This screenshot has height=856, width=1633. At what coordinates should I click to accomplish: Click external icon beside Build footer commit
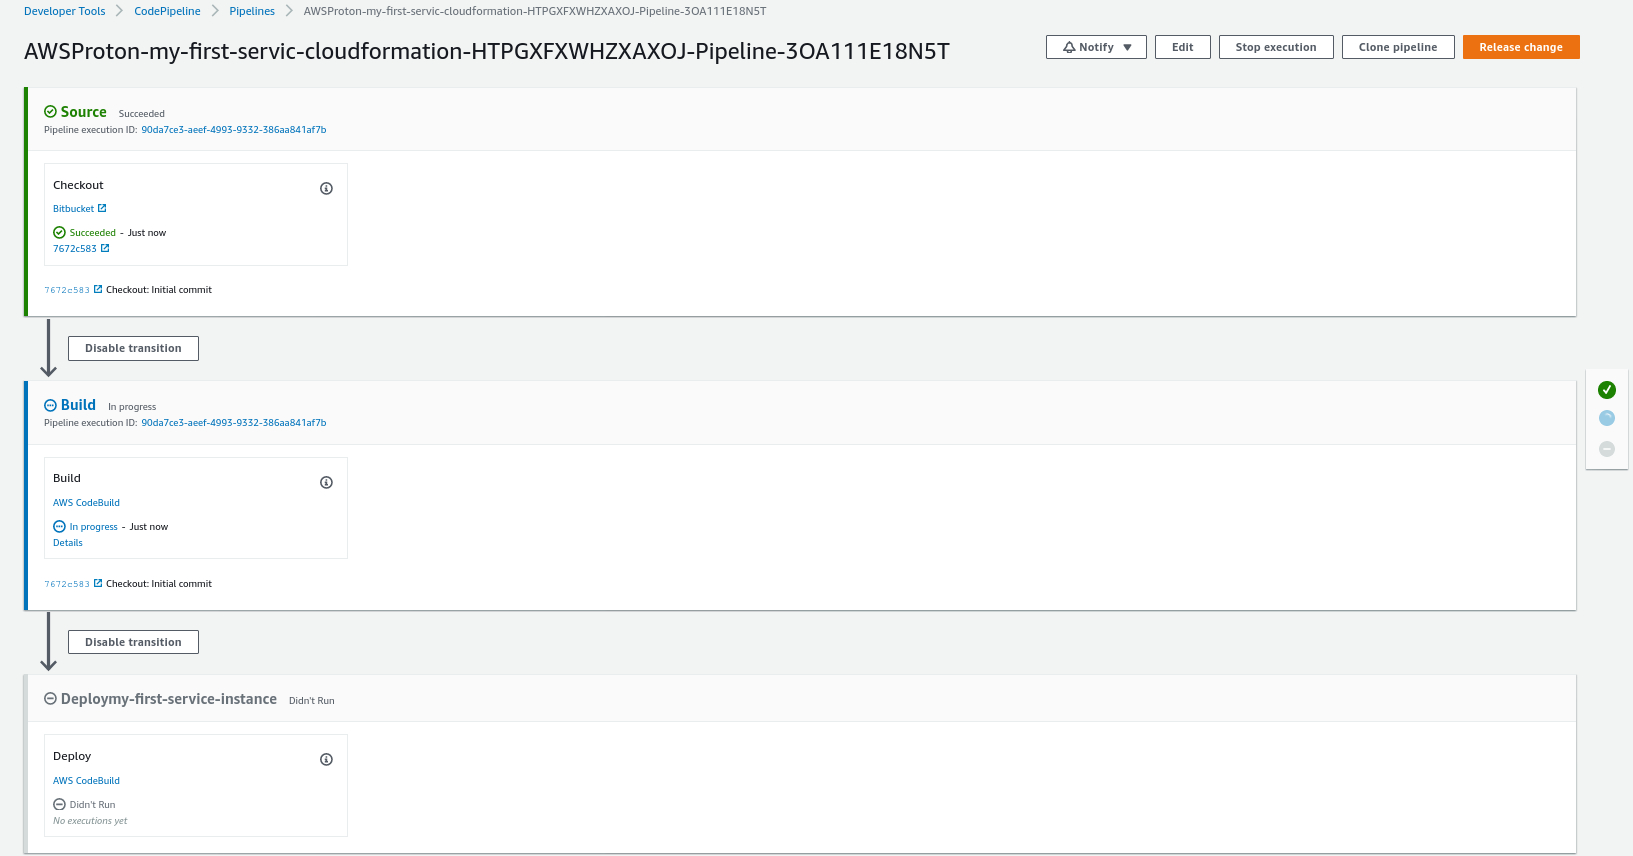98,583
